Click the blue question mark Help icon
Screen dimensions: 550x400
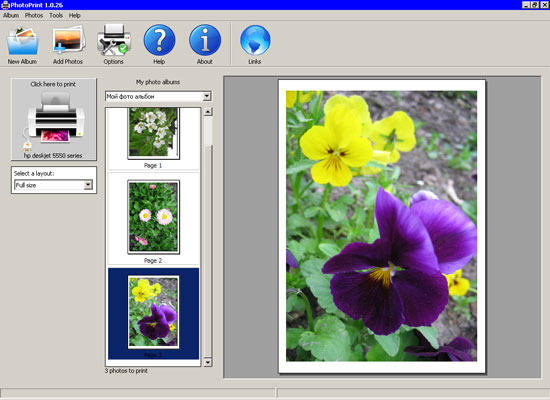(x=159, y=40)
